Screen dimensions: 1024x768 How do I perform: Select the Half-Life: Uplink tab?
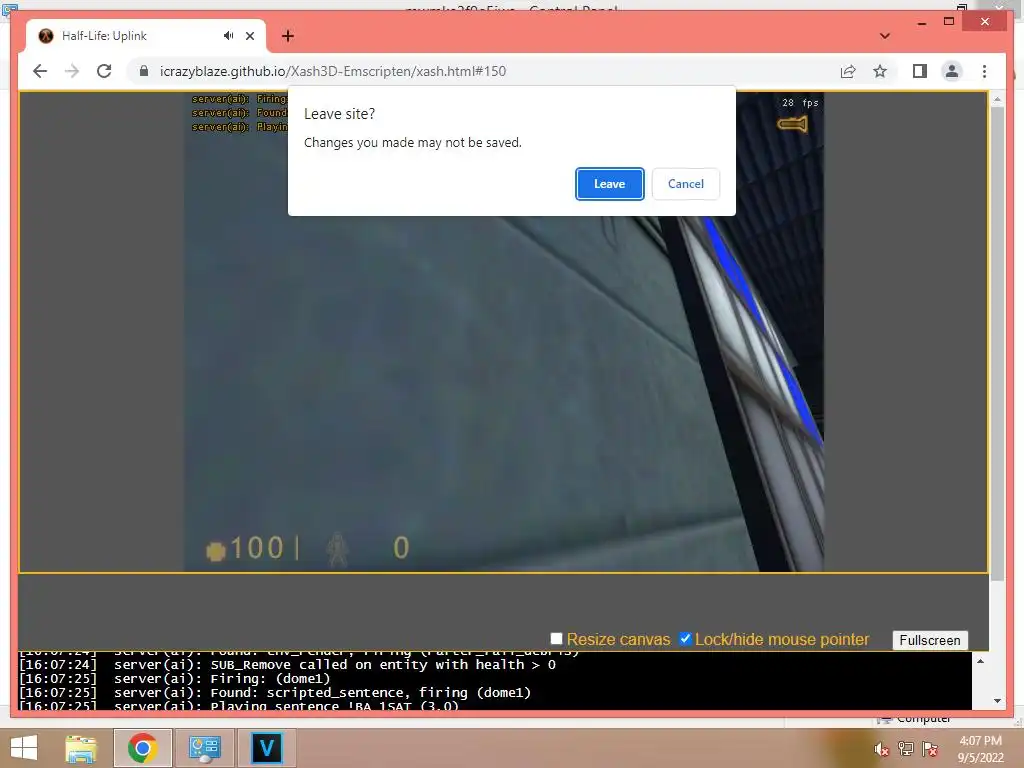coord(145,36)
